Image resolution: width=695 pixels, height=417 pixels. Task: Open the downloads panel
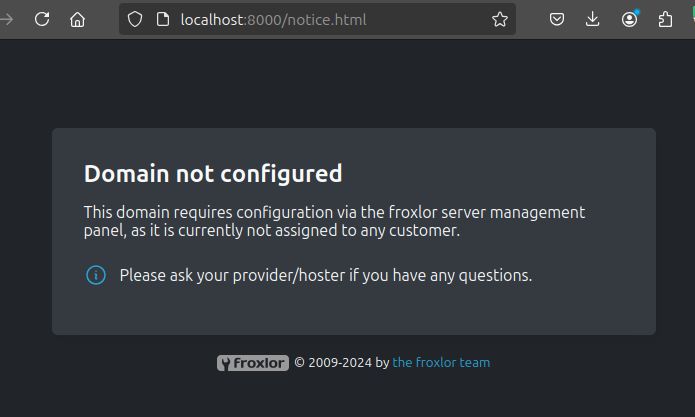coord(593,19)
